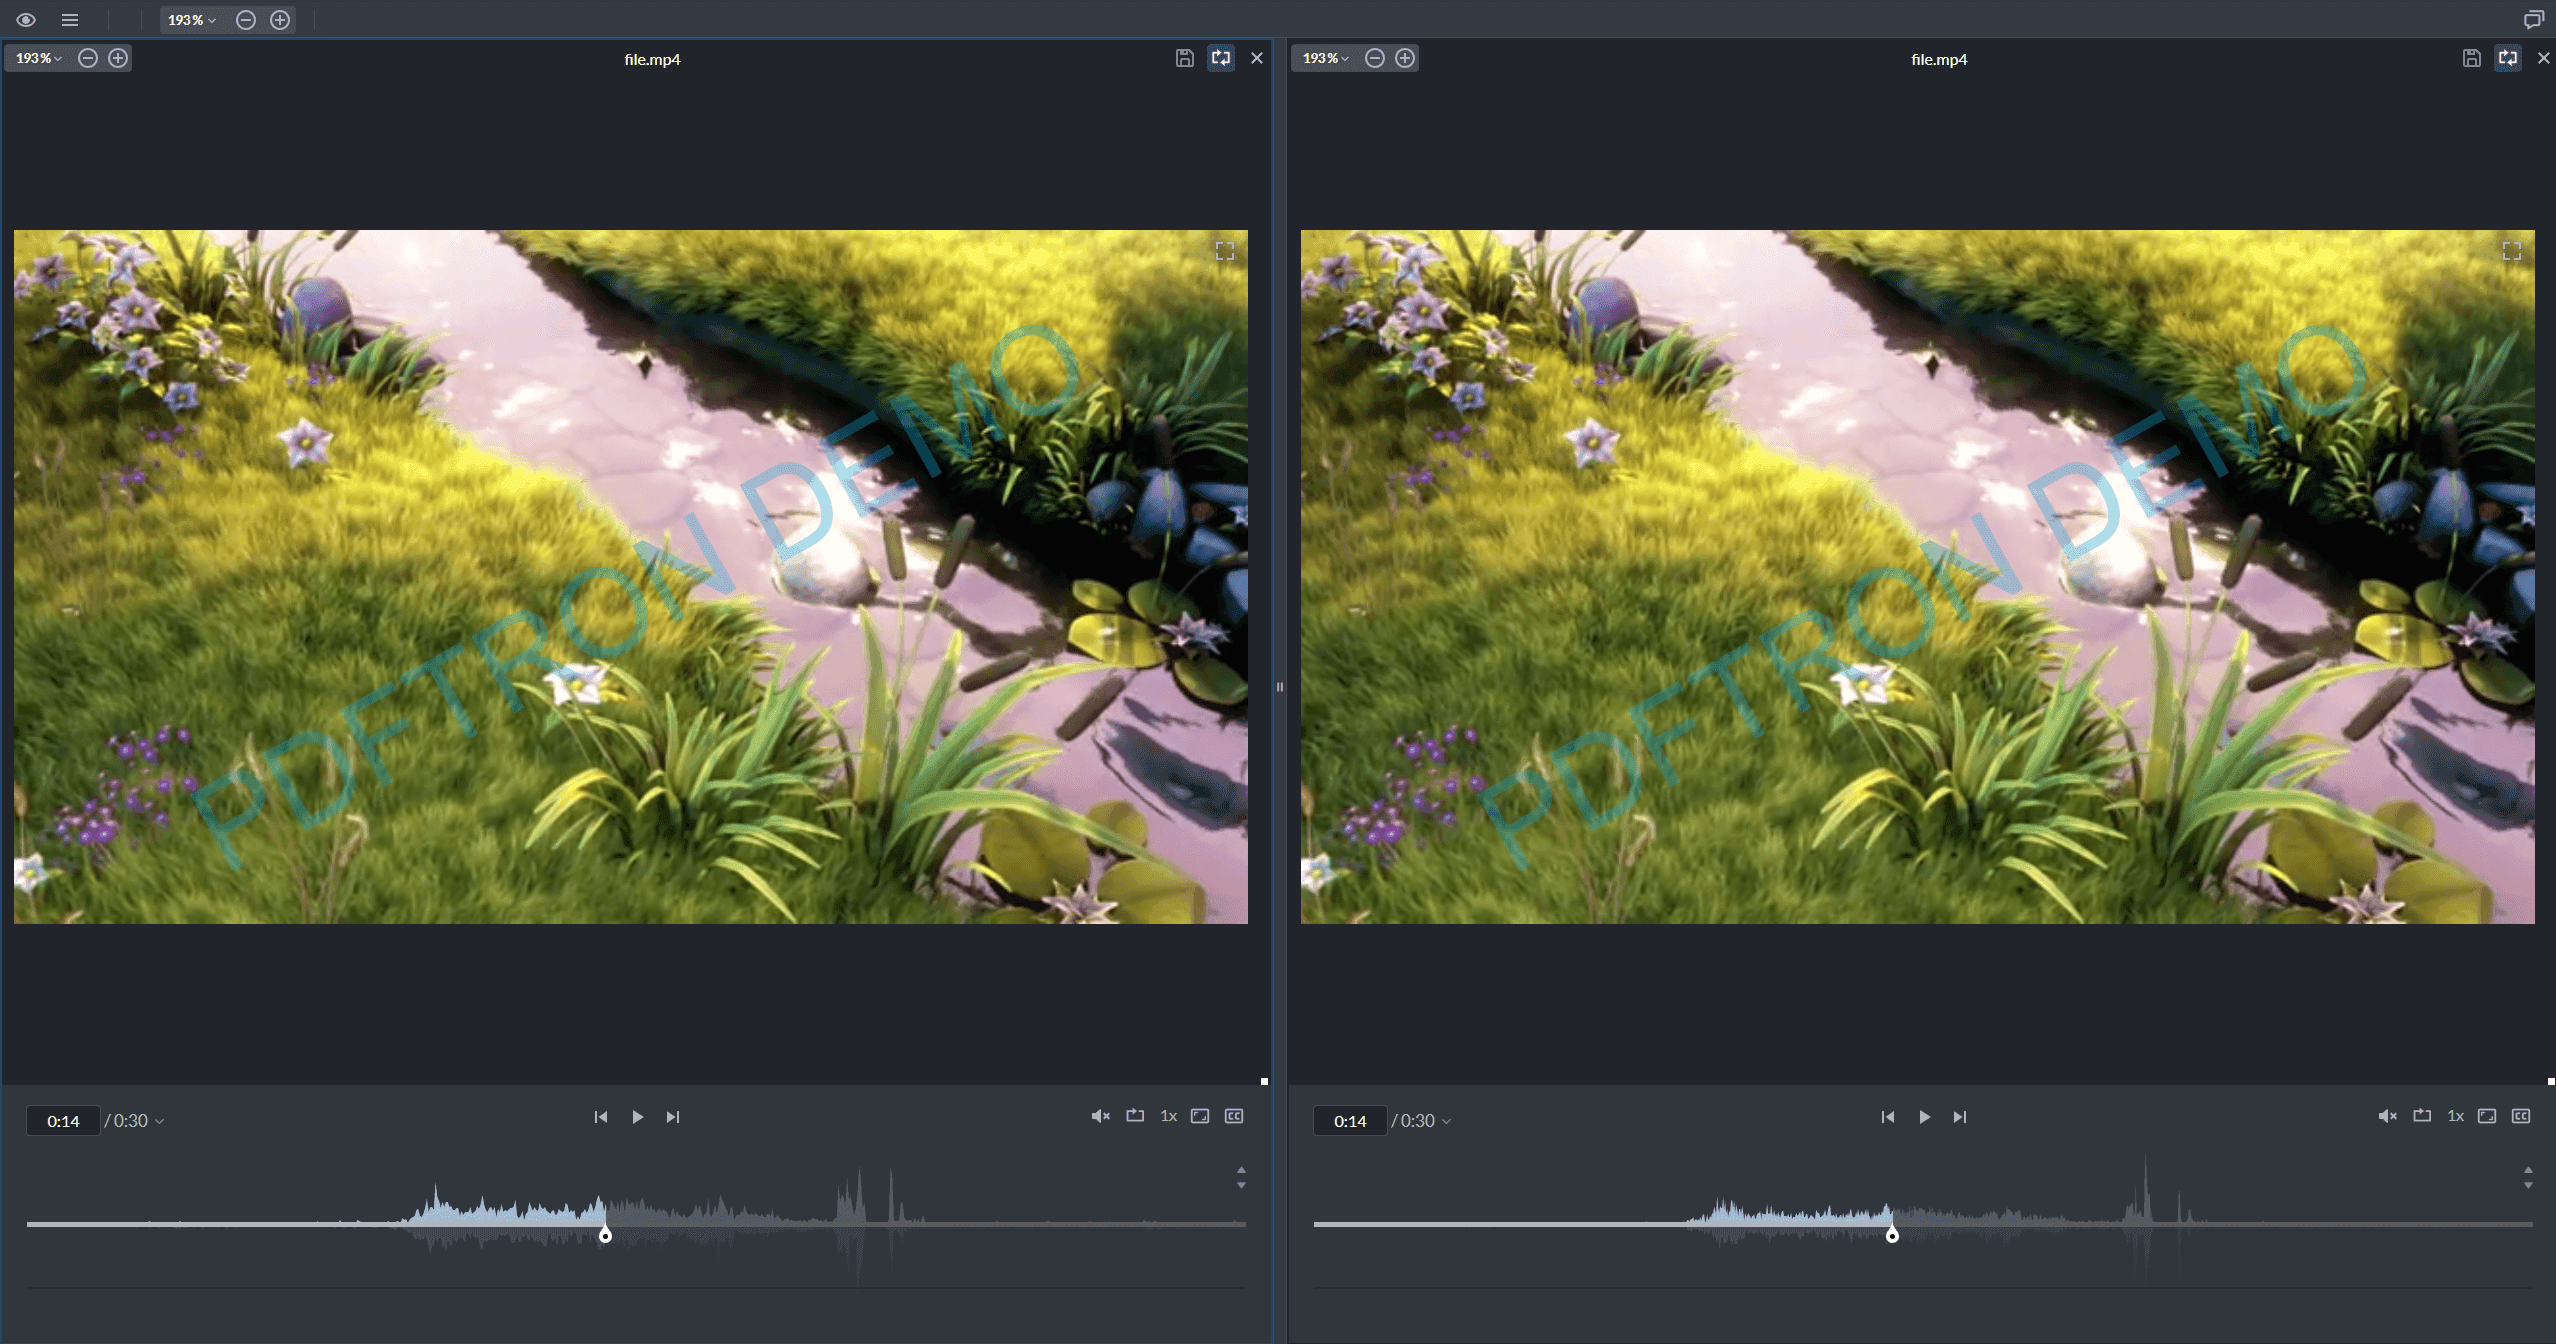Enter fullscreen on left video
Screen dimensions: 2556x1344
click(x=1224, y=251)
